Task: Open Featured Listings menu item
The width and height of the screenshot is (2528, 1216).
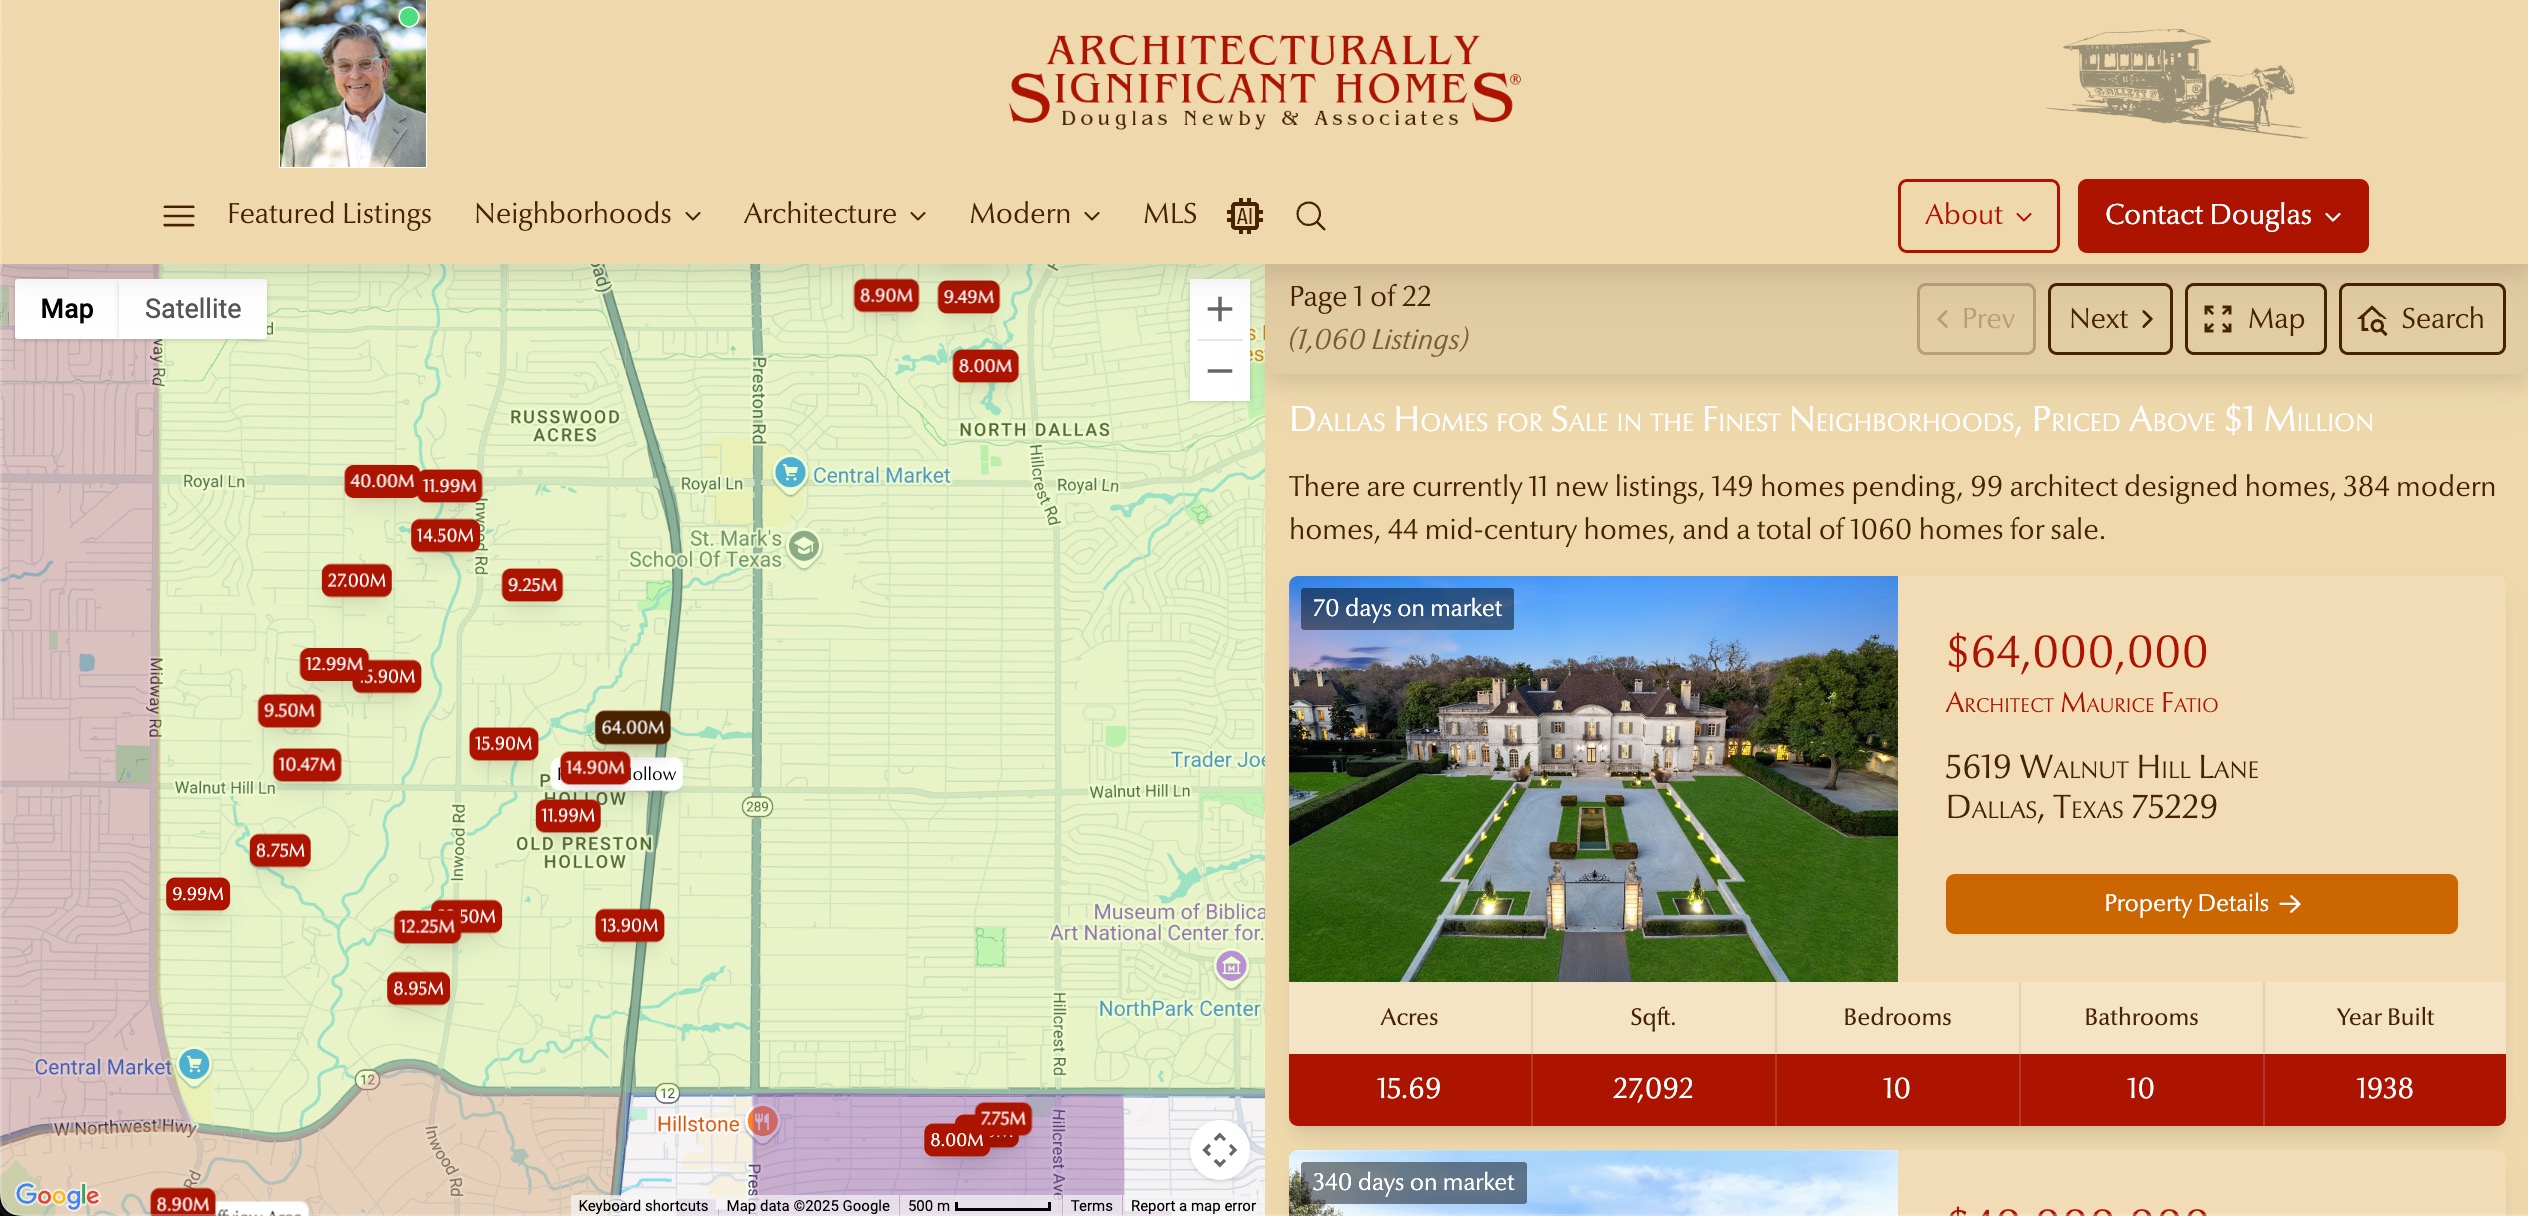Action: tap(329, 214)
